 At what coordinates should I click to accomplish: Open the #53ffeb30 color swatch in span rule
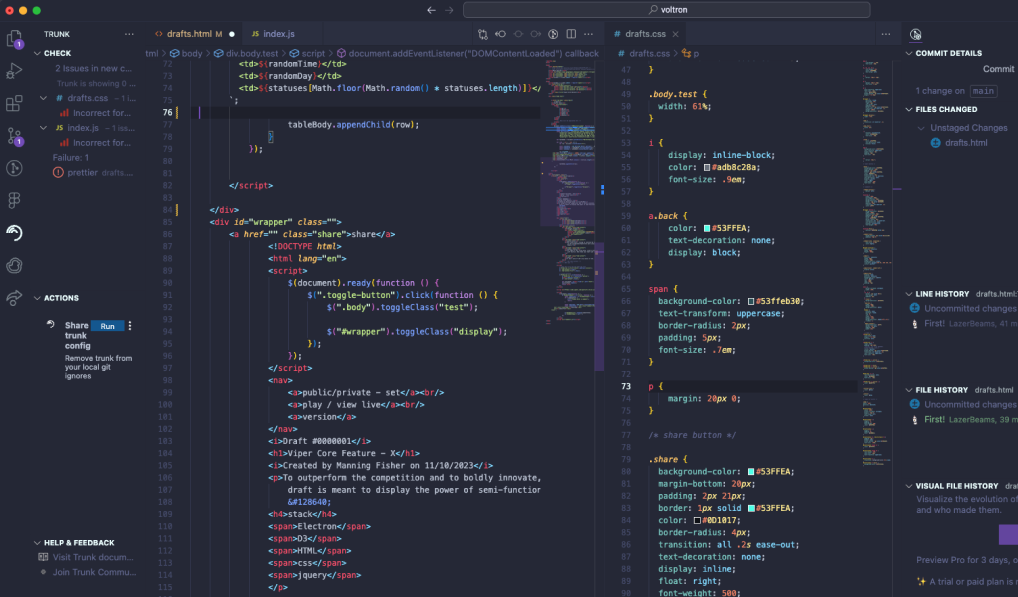point(751,301)
